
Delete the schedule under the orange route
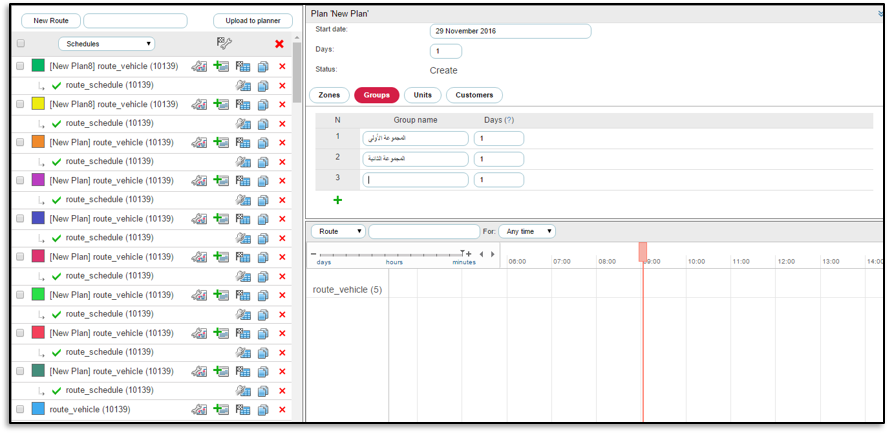click(x=282, y=162)
